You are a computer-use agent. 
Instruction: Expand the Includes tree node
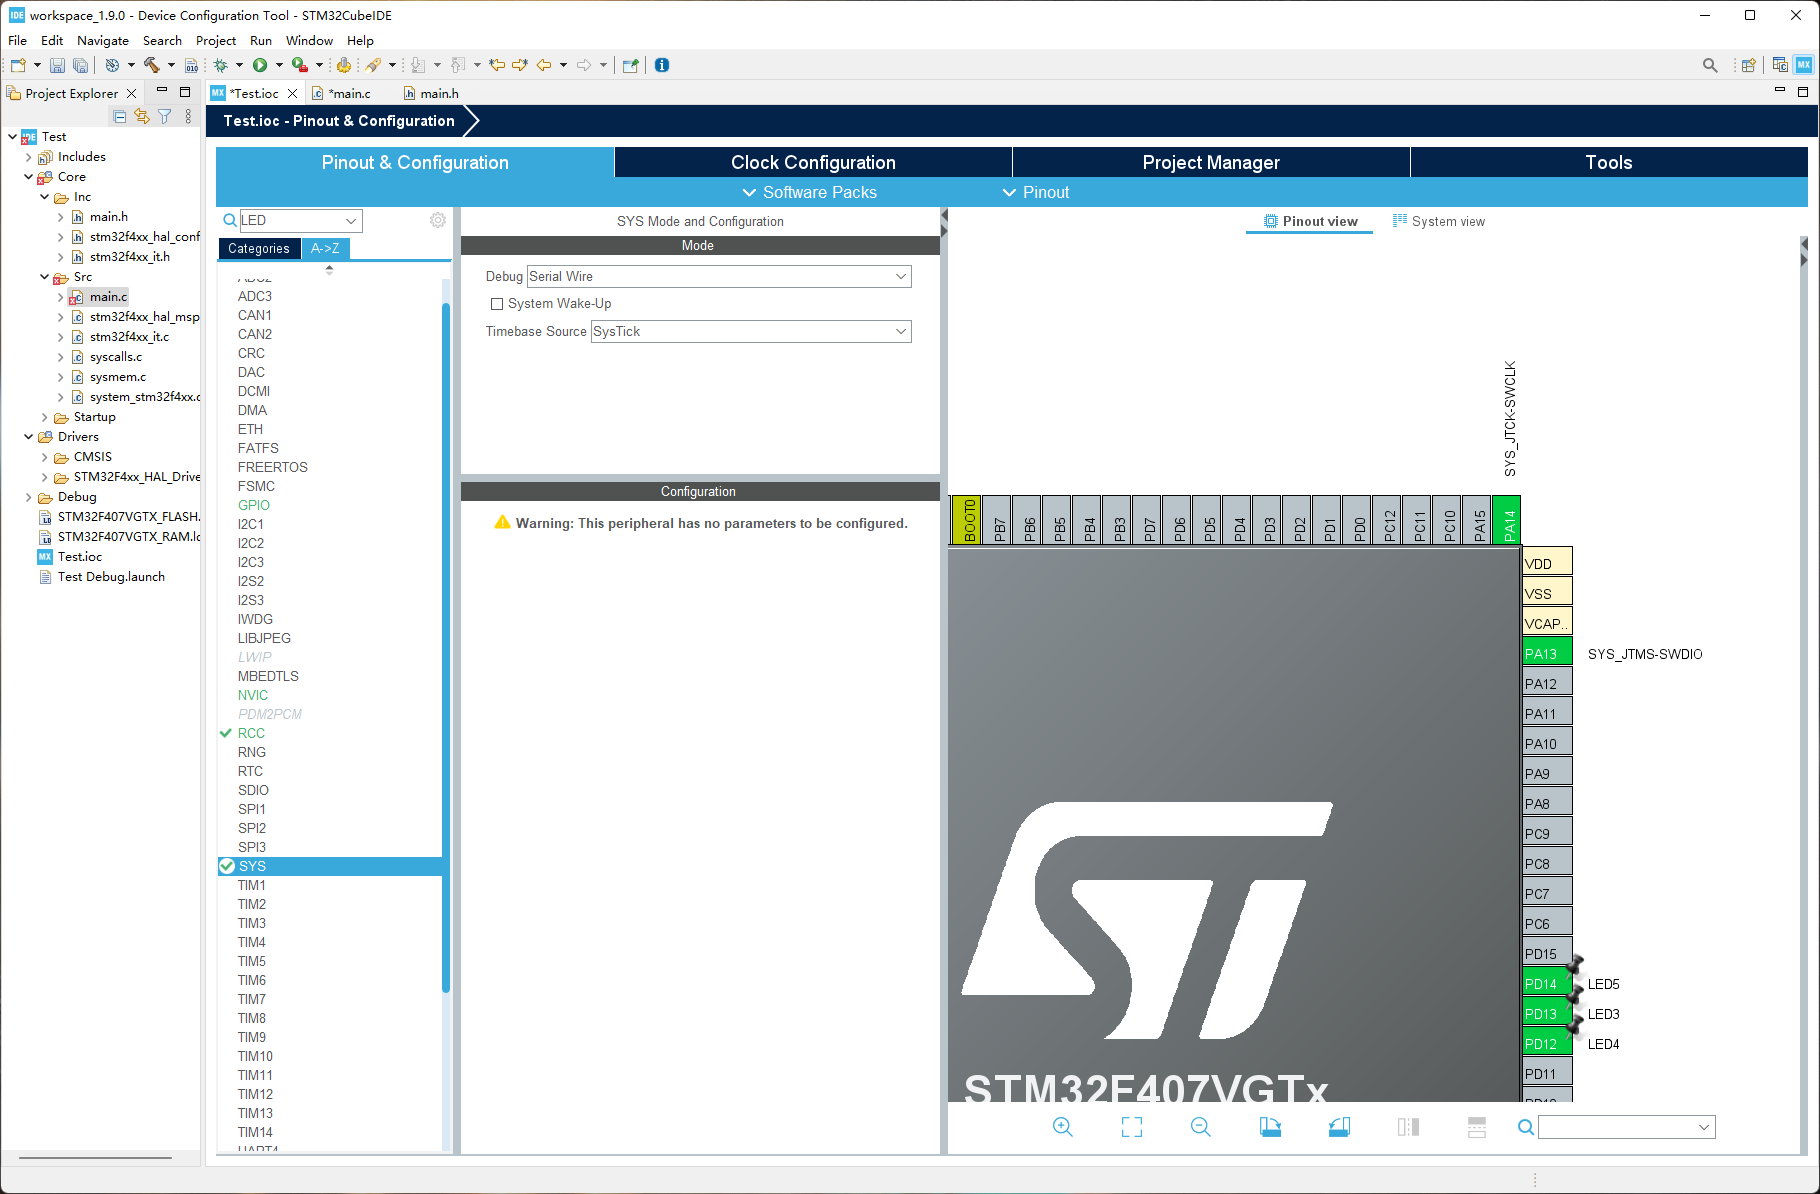tap(28, 157)
